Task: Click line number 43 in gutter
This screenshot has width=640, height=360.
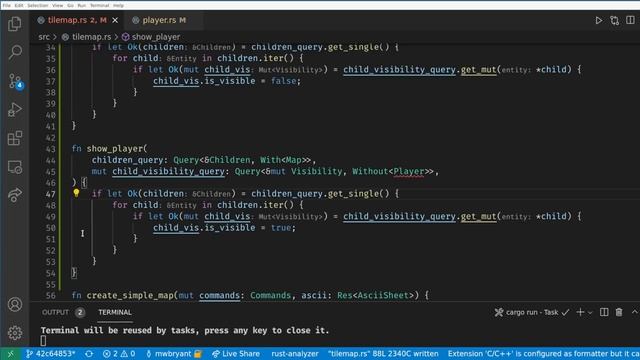Action: click(x=51, y=149)
